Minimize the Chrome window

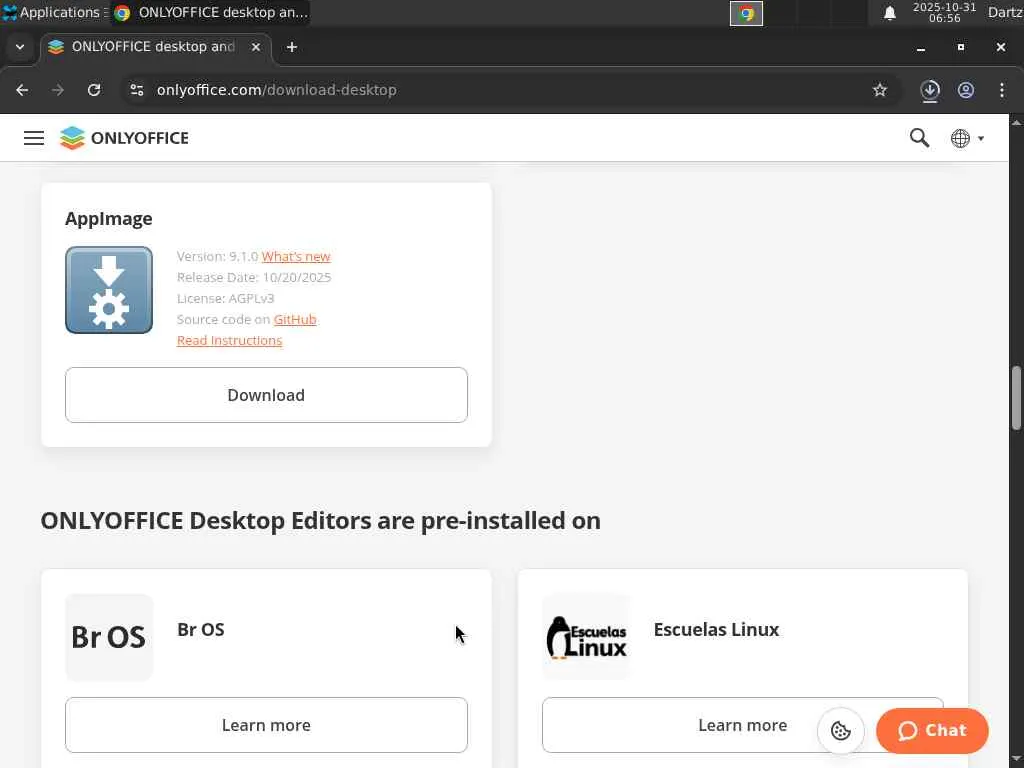[x=921, y=48]
